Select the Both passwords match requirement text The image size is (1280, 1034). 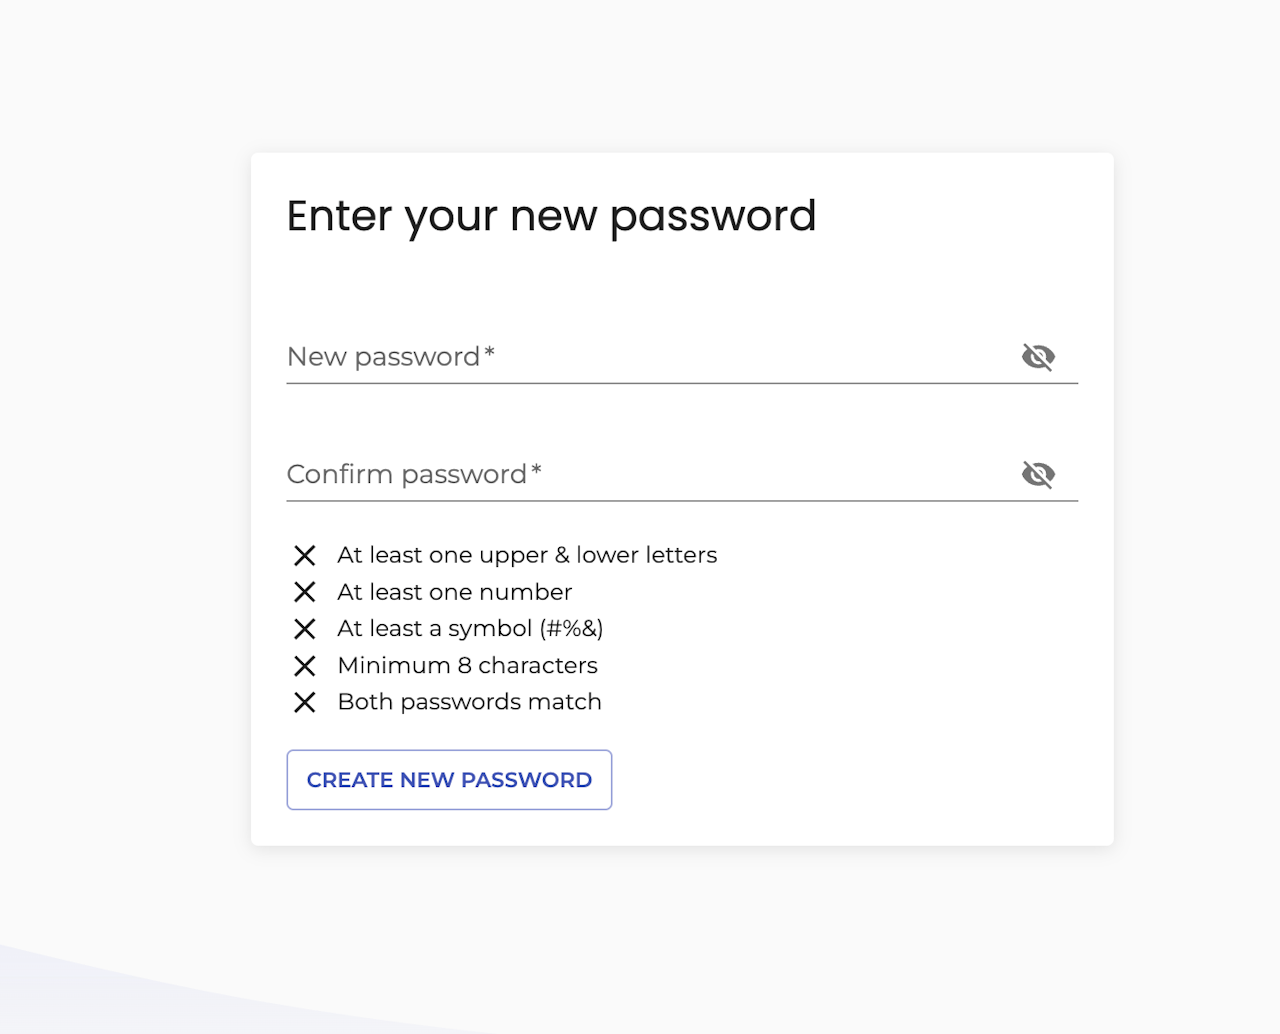click(x=470, y=702)
